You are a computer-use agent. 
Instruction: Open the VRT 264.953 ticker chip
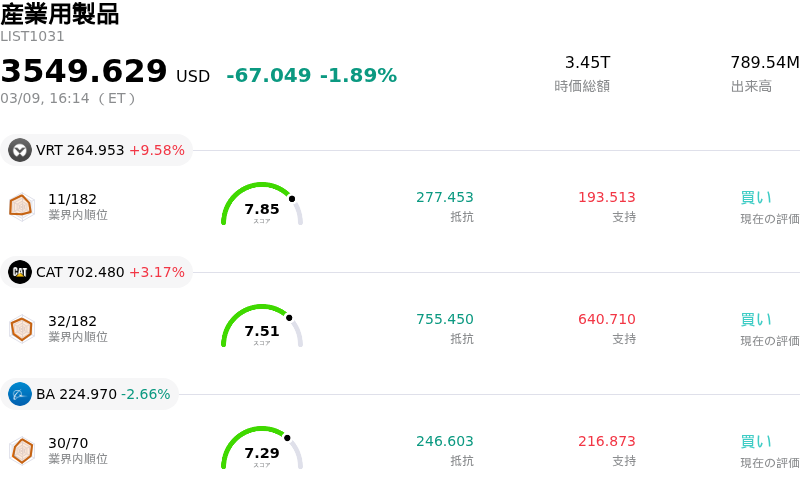click(x=97, y=151)
